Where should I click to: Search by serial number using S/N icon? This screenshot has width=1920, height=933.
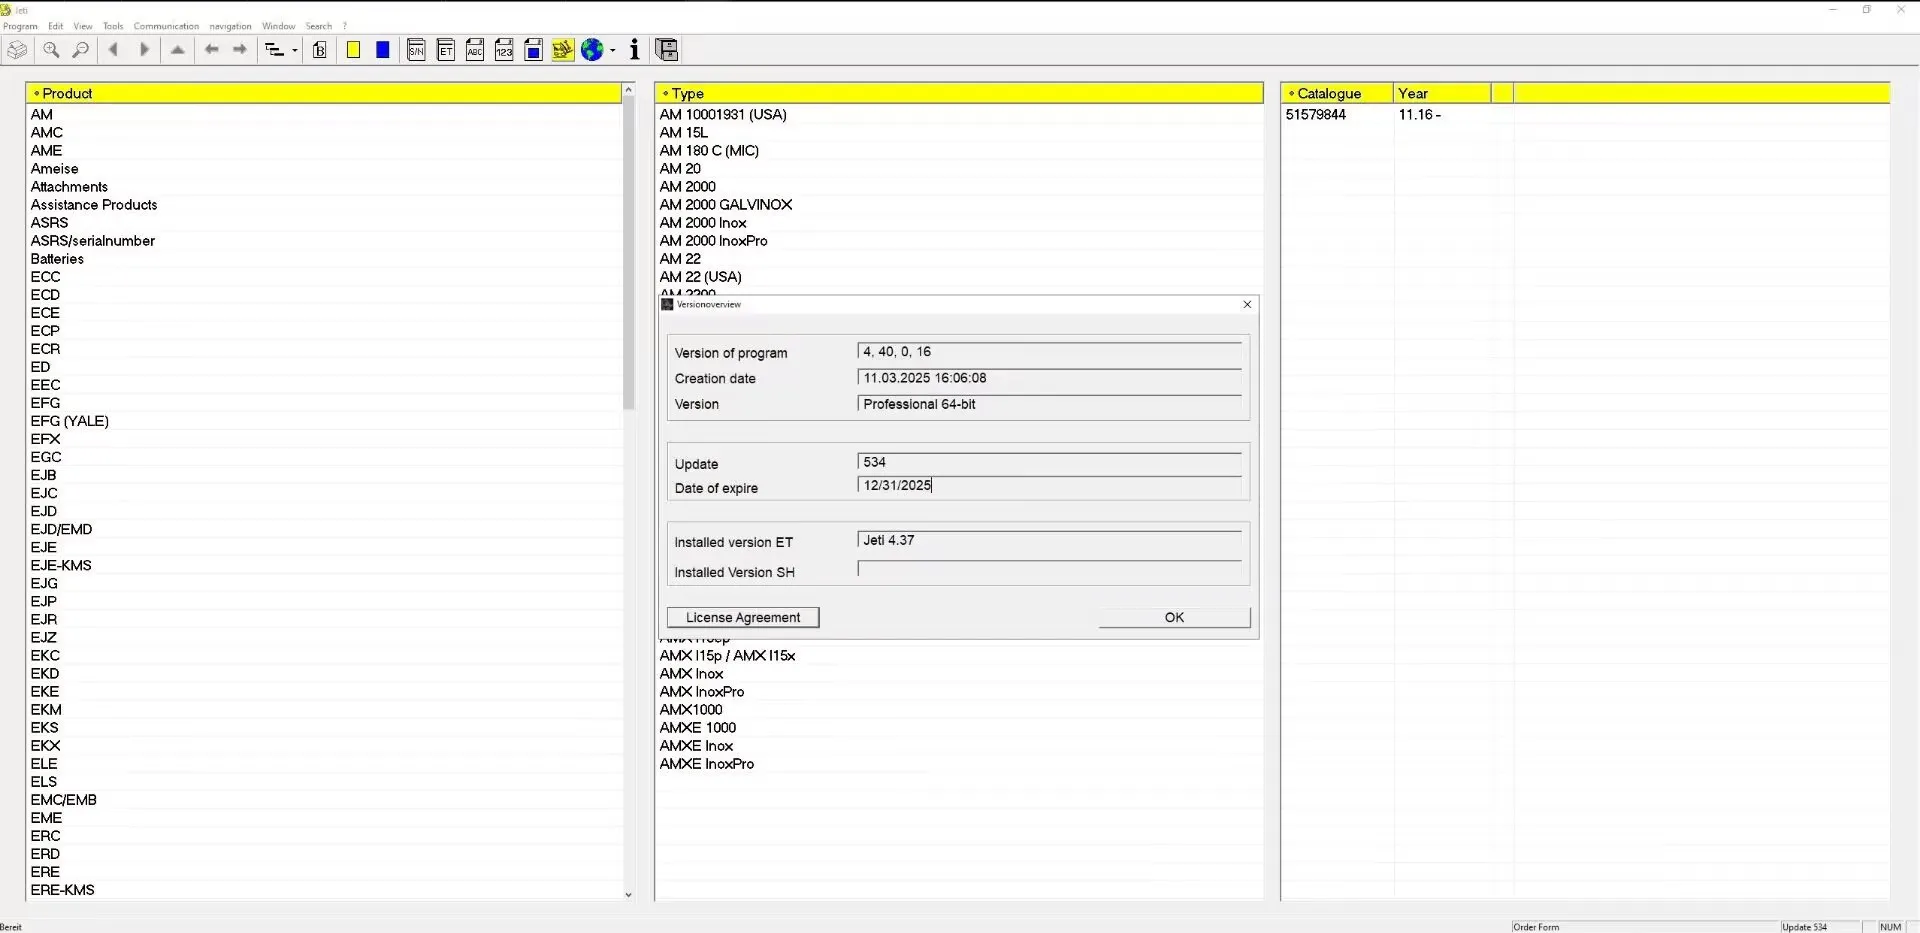pos(417,49)
